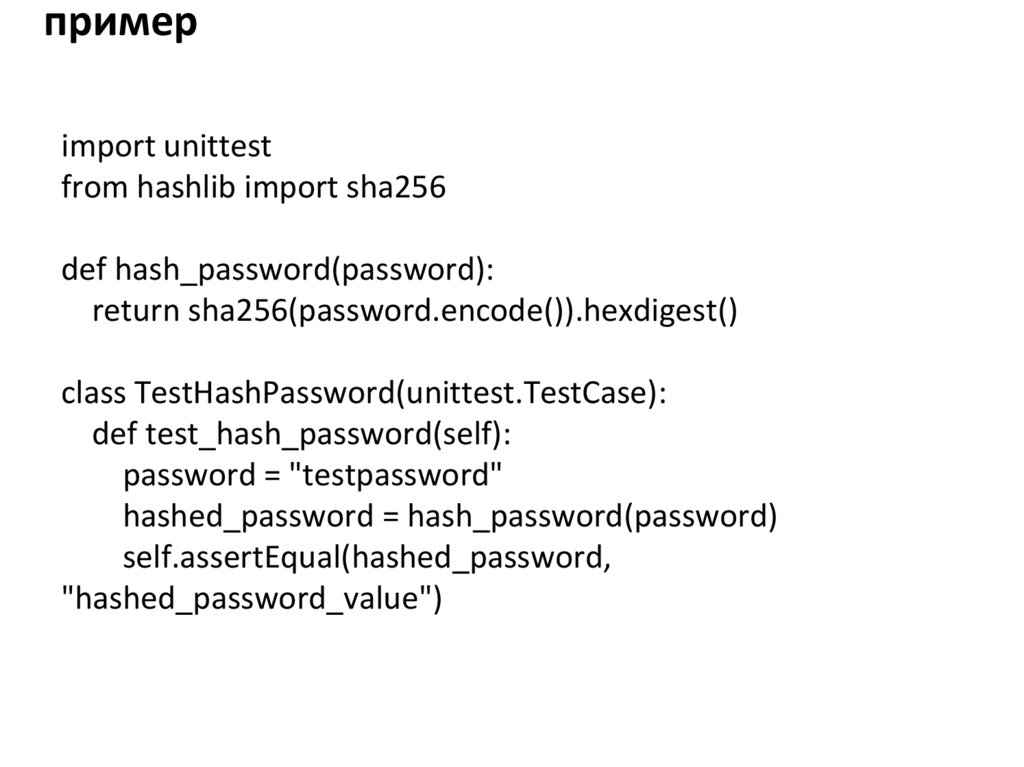Click the "def hash_password(password):" line
This screenshot has height=767, width=1024.
[x=278, y=270]
